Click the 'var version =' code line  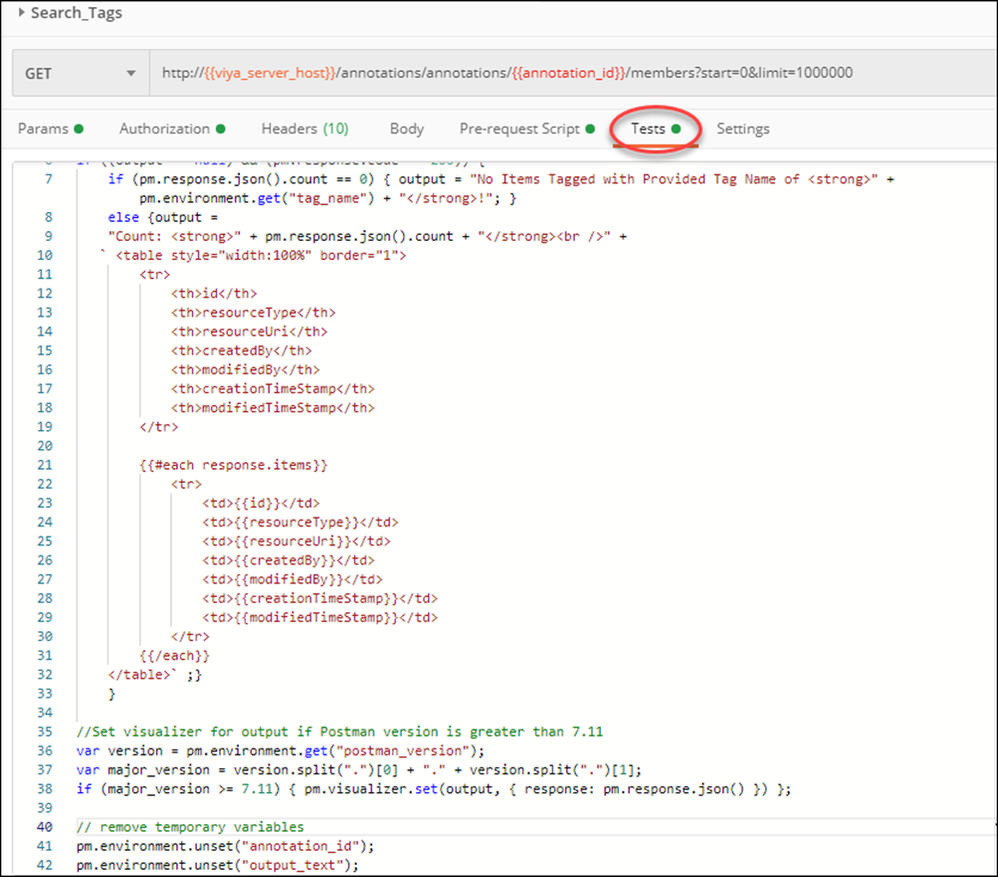[x=281, y=751]
